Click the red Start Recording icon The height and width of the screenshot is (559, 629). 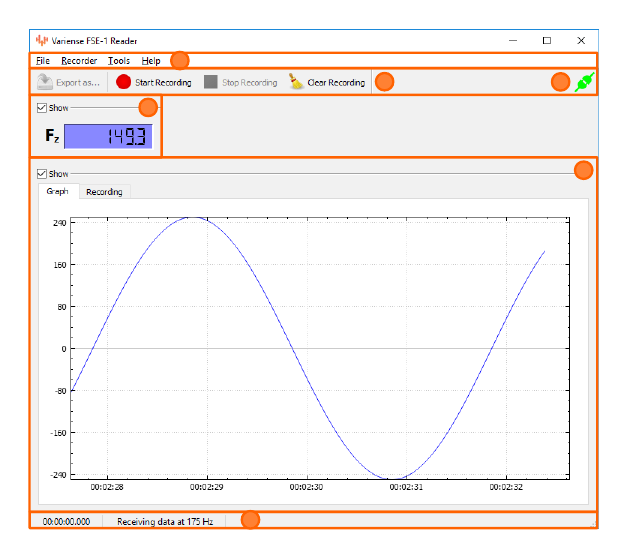click(x=123, y=82)
